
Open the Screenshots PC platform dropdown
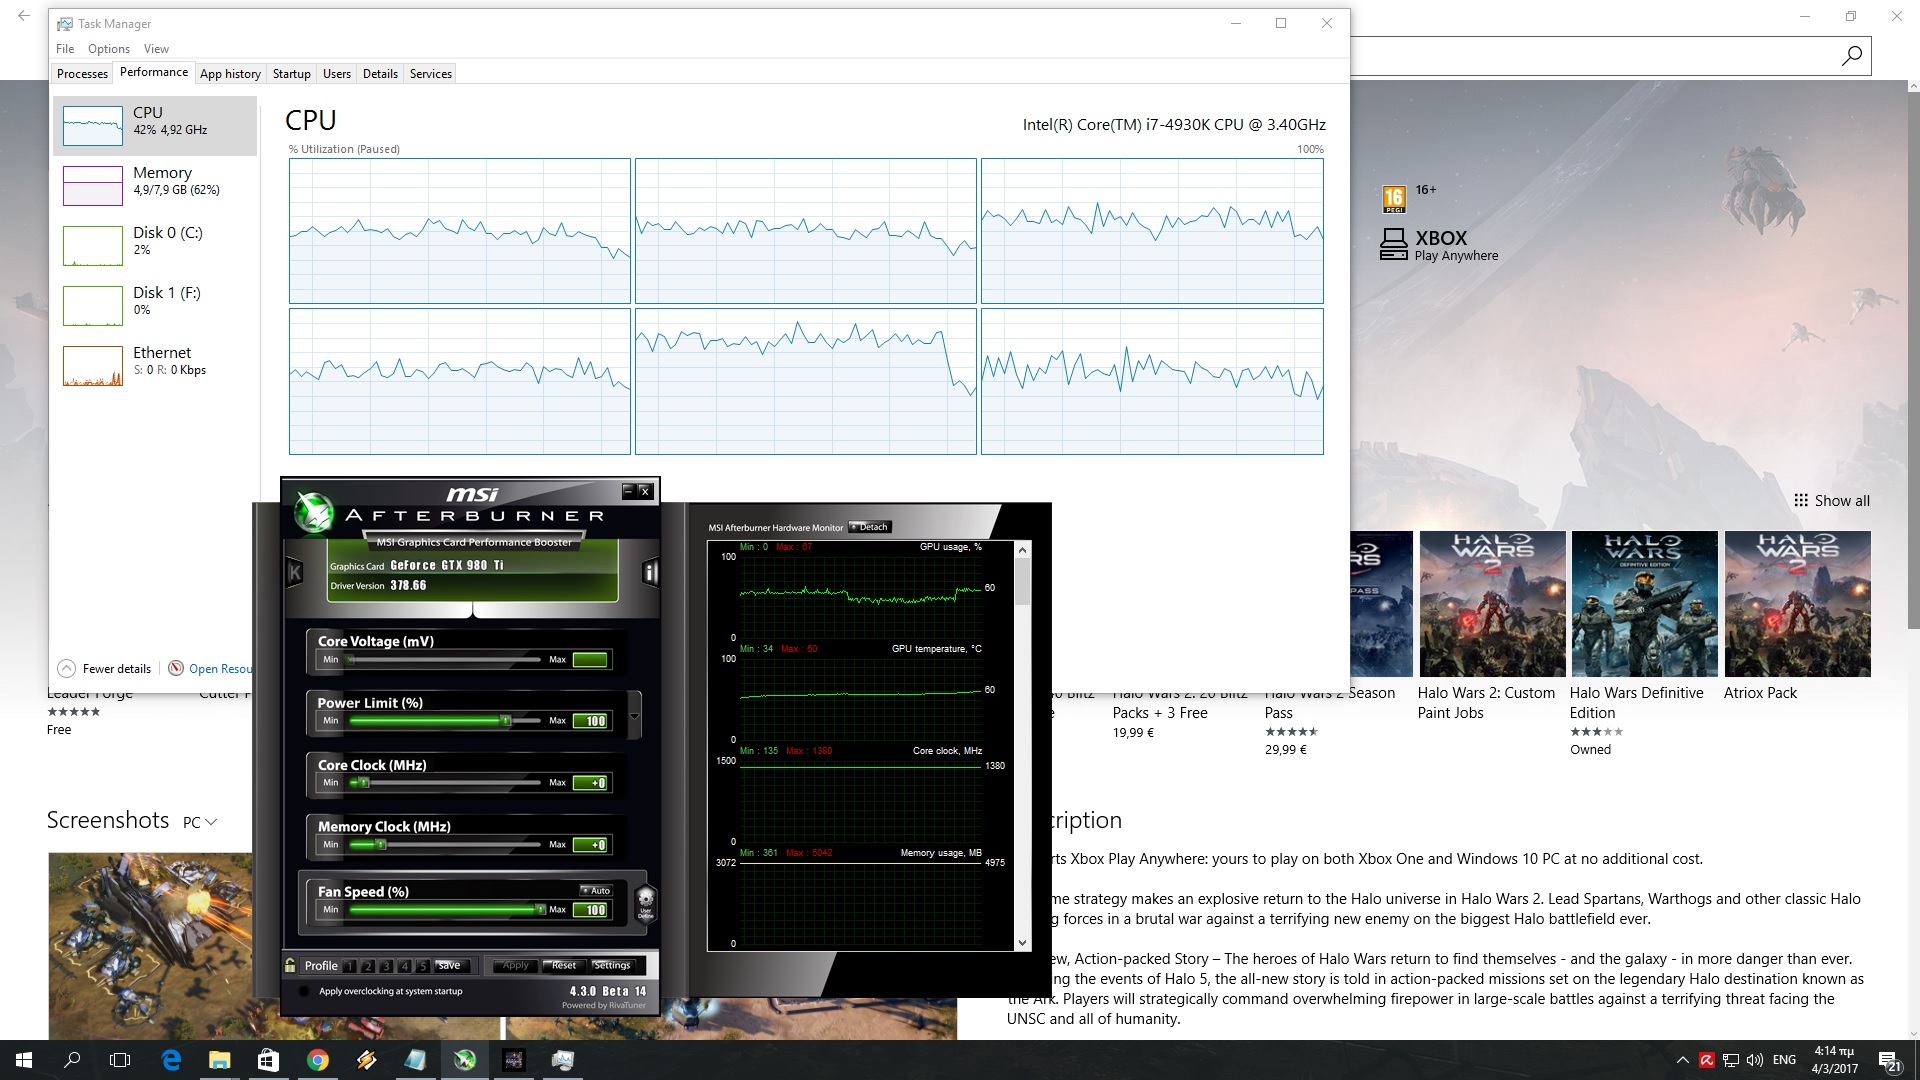pos(200,822)
